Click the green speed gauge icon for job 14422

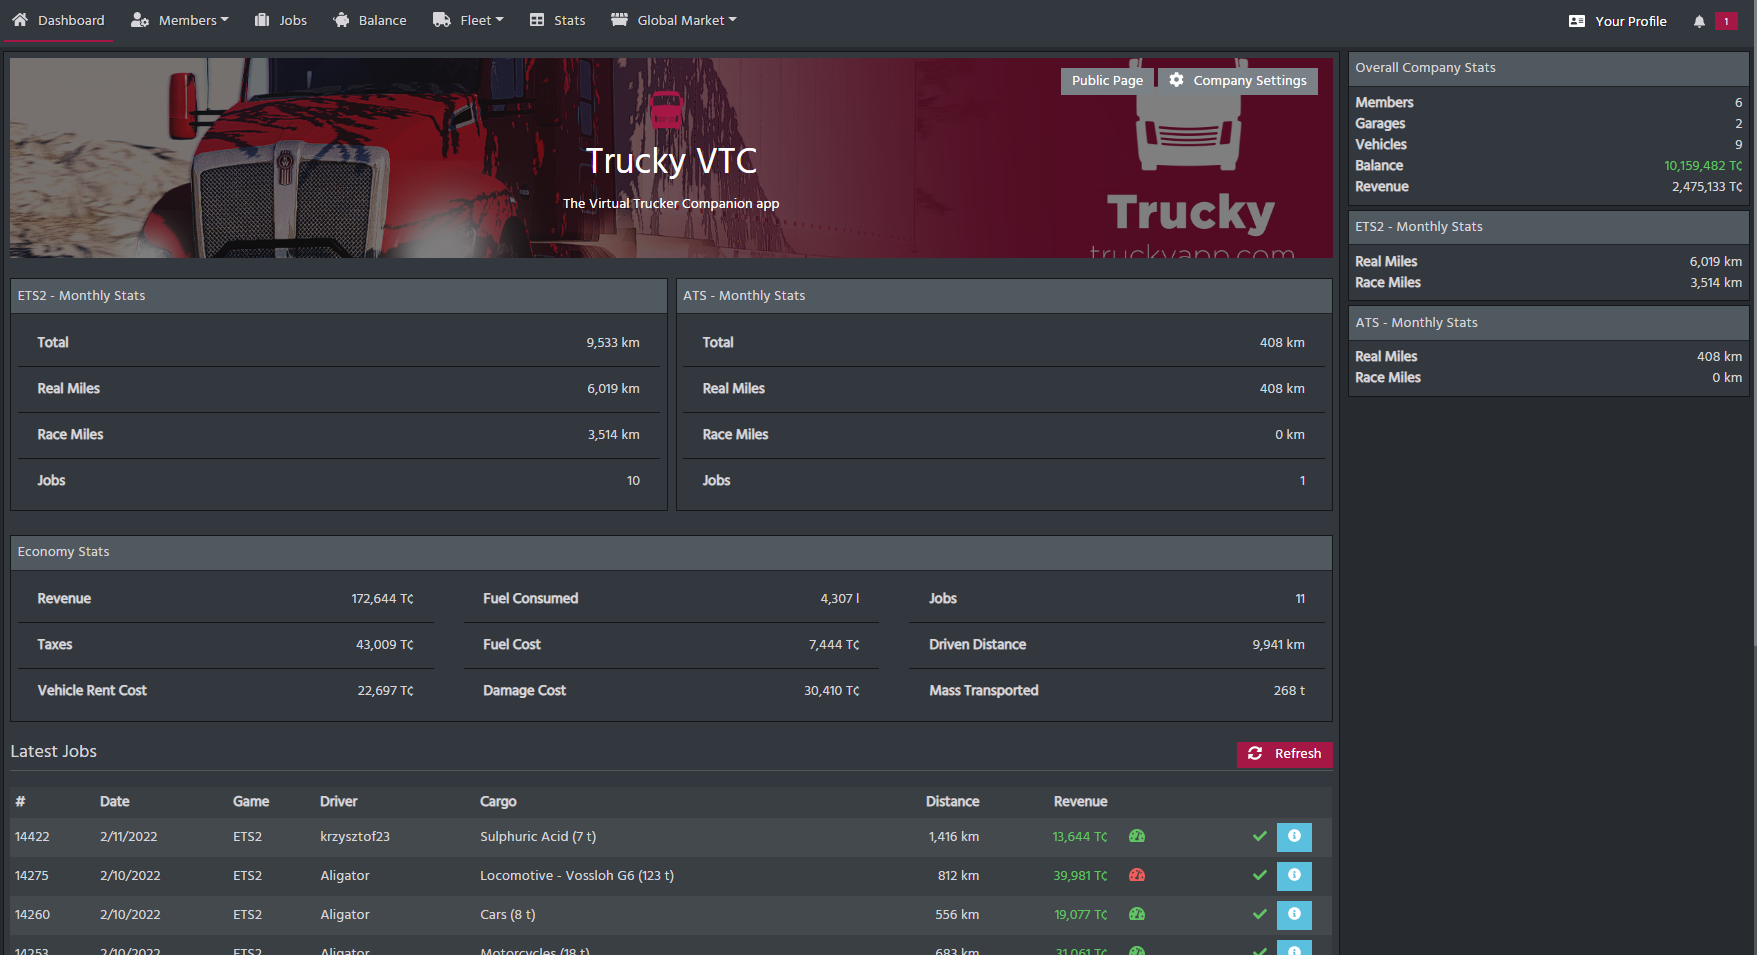tap(1137, 836)
